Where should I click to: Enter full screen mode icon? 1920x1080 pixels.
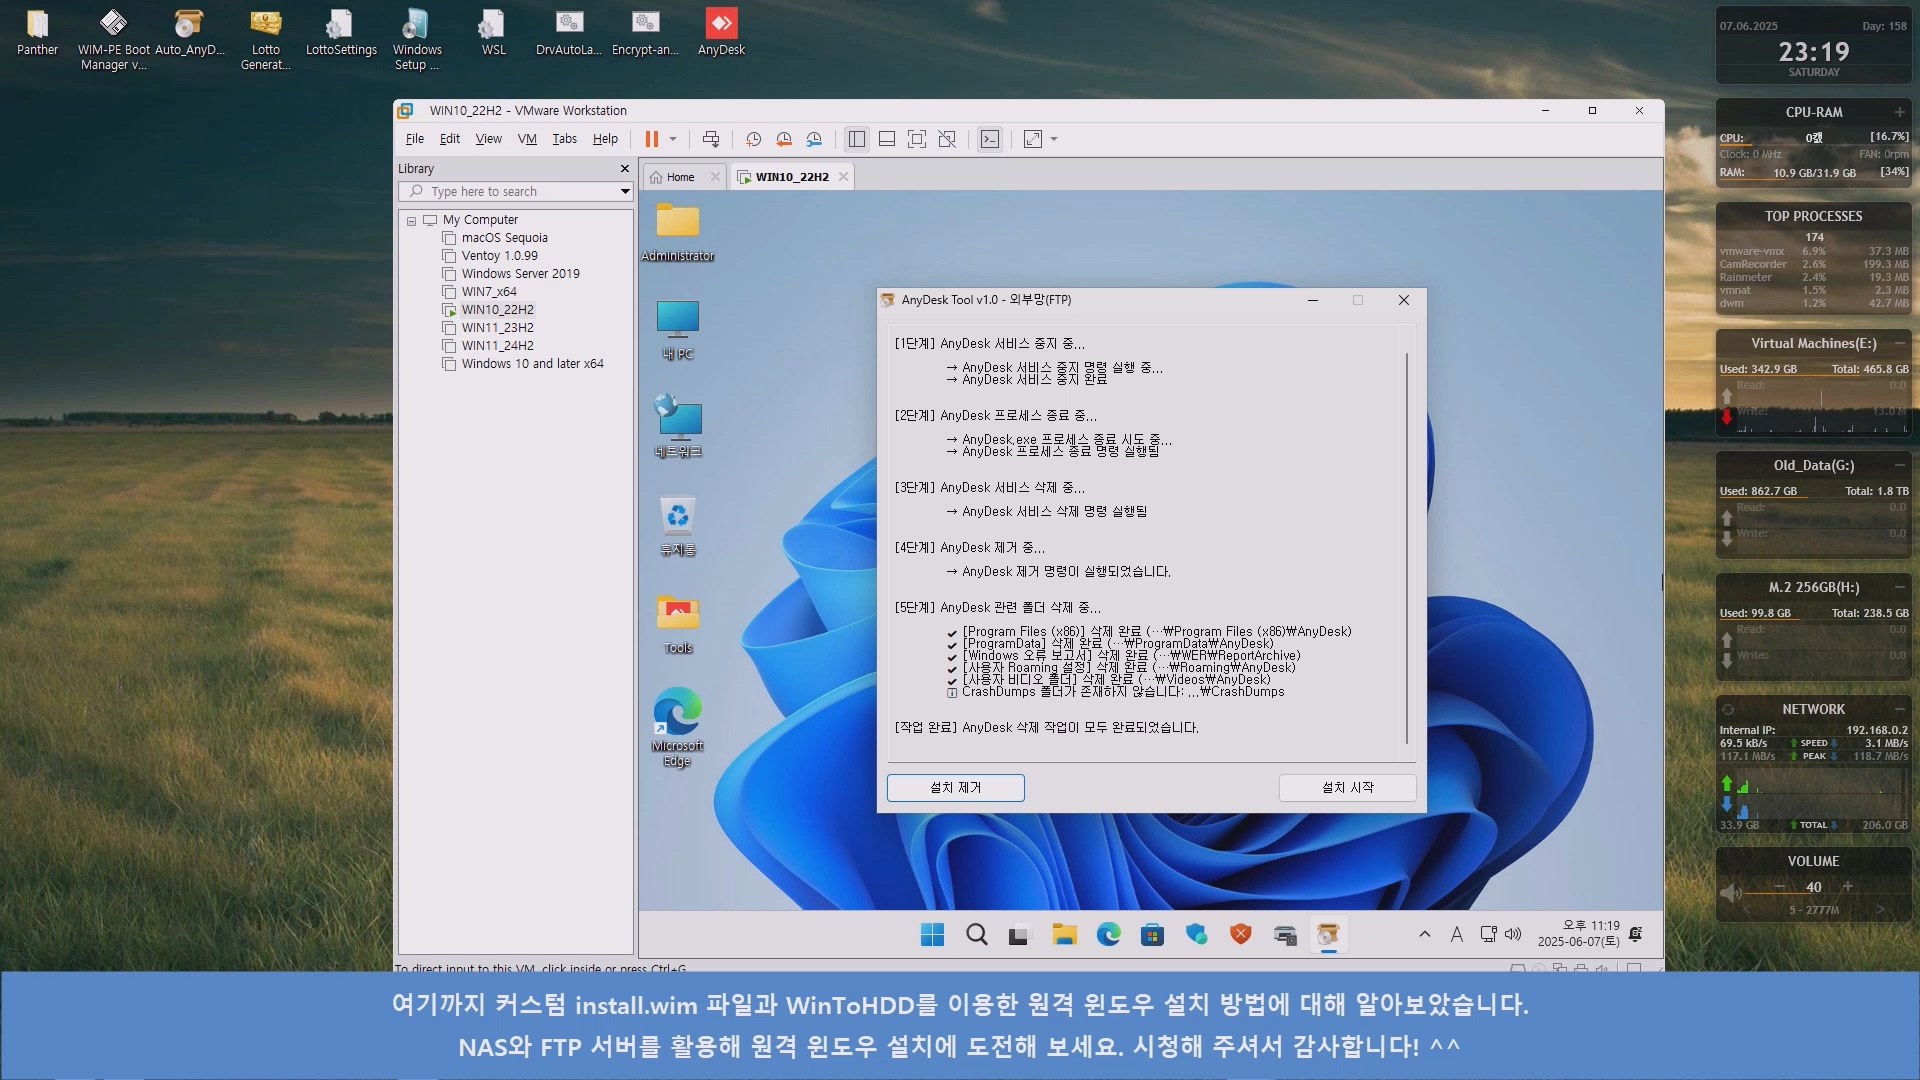(917, 139)
